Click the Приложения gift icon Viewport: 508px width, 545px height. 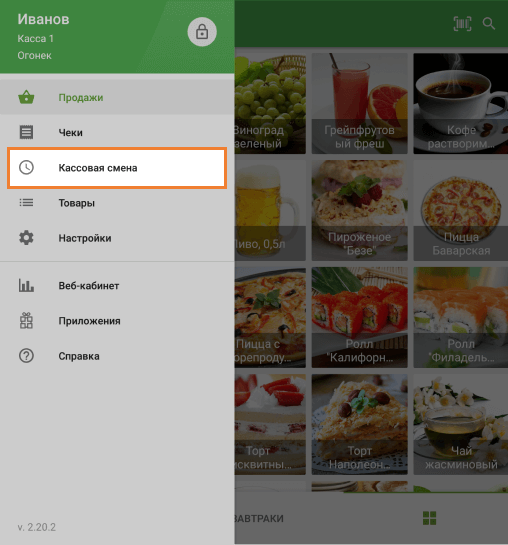click(x=26, y=320)
